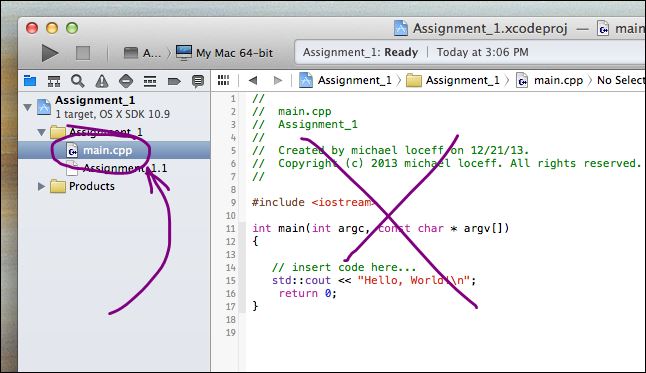Click main.cpp in the jump bar
646x373 pixels.
550,80
